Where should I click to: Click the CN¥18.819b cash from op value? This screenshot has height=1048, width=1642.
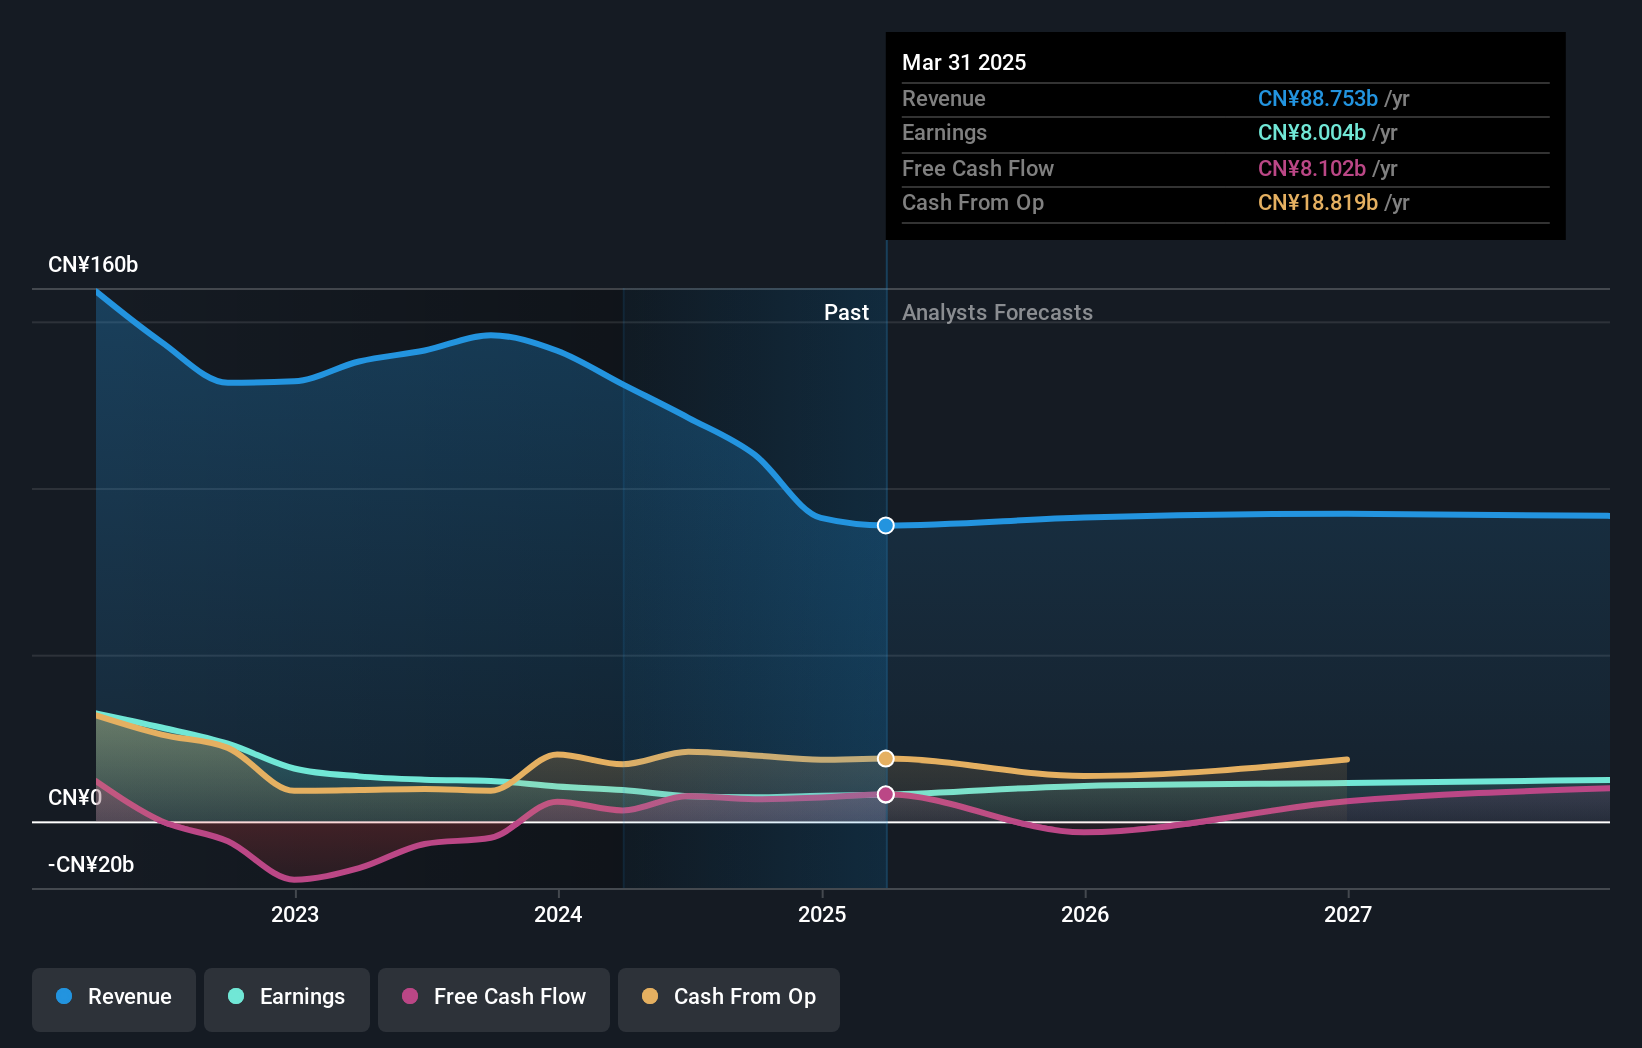1318,203
